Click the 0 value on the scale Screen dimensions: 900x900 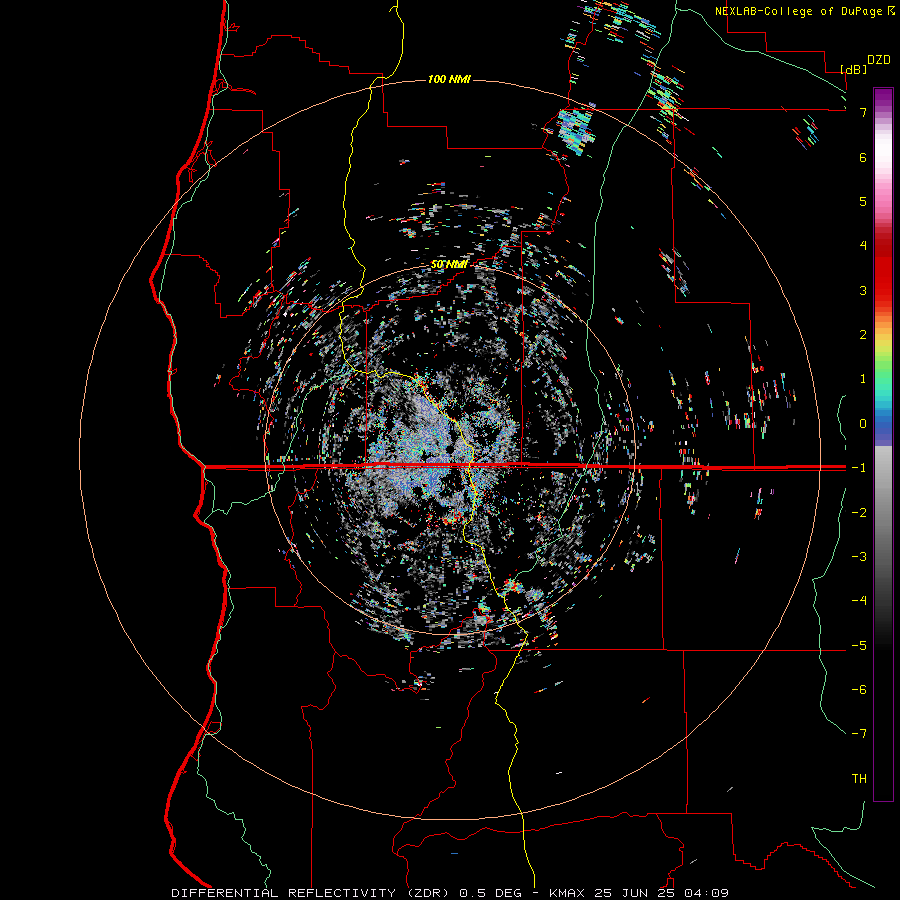point(863,424)
